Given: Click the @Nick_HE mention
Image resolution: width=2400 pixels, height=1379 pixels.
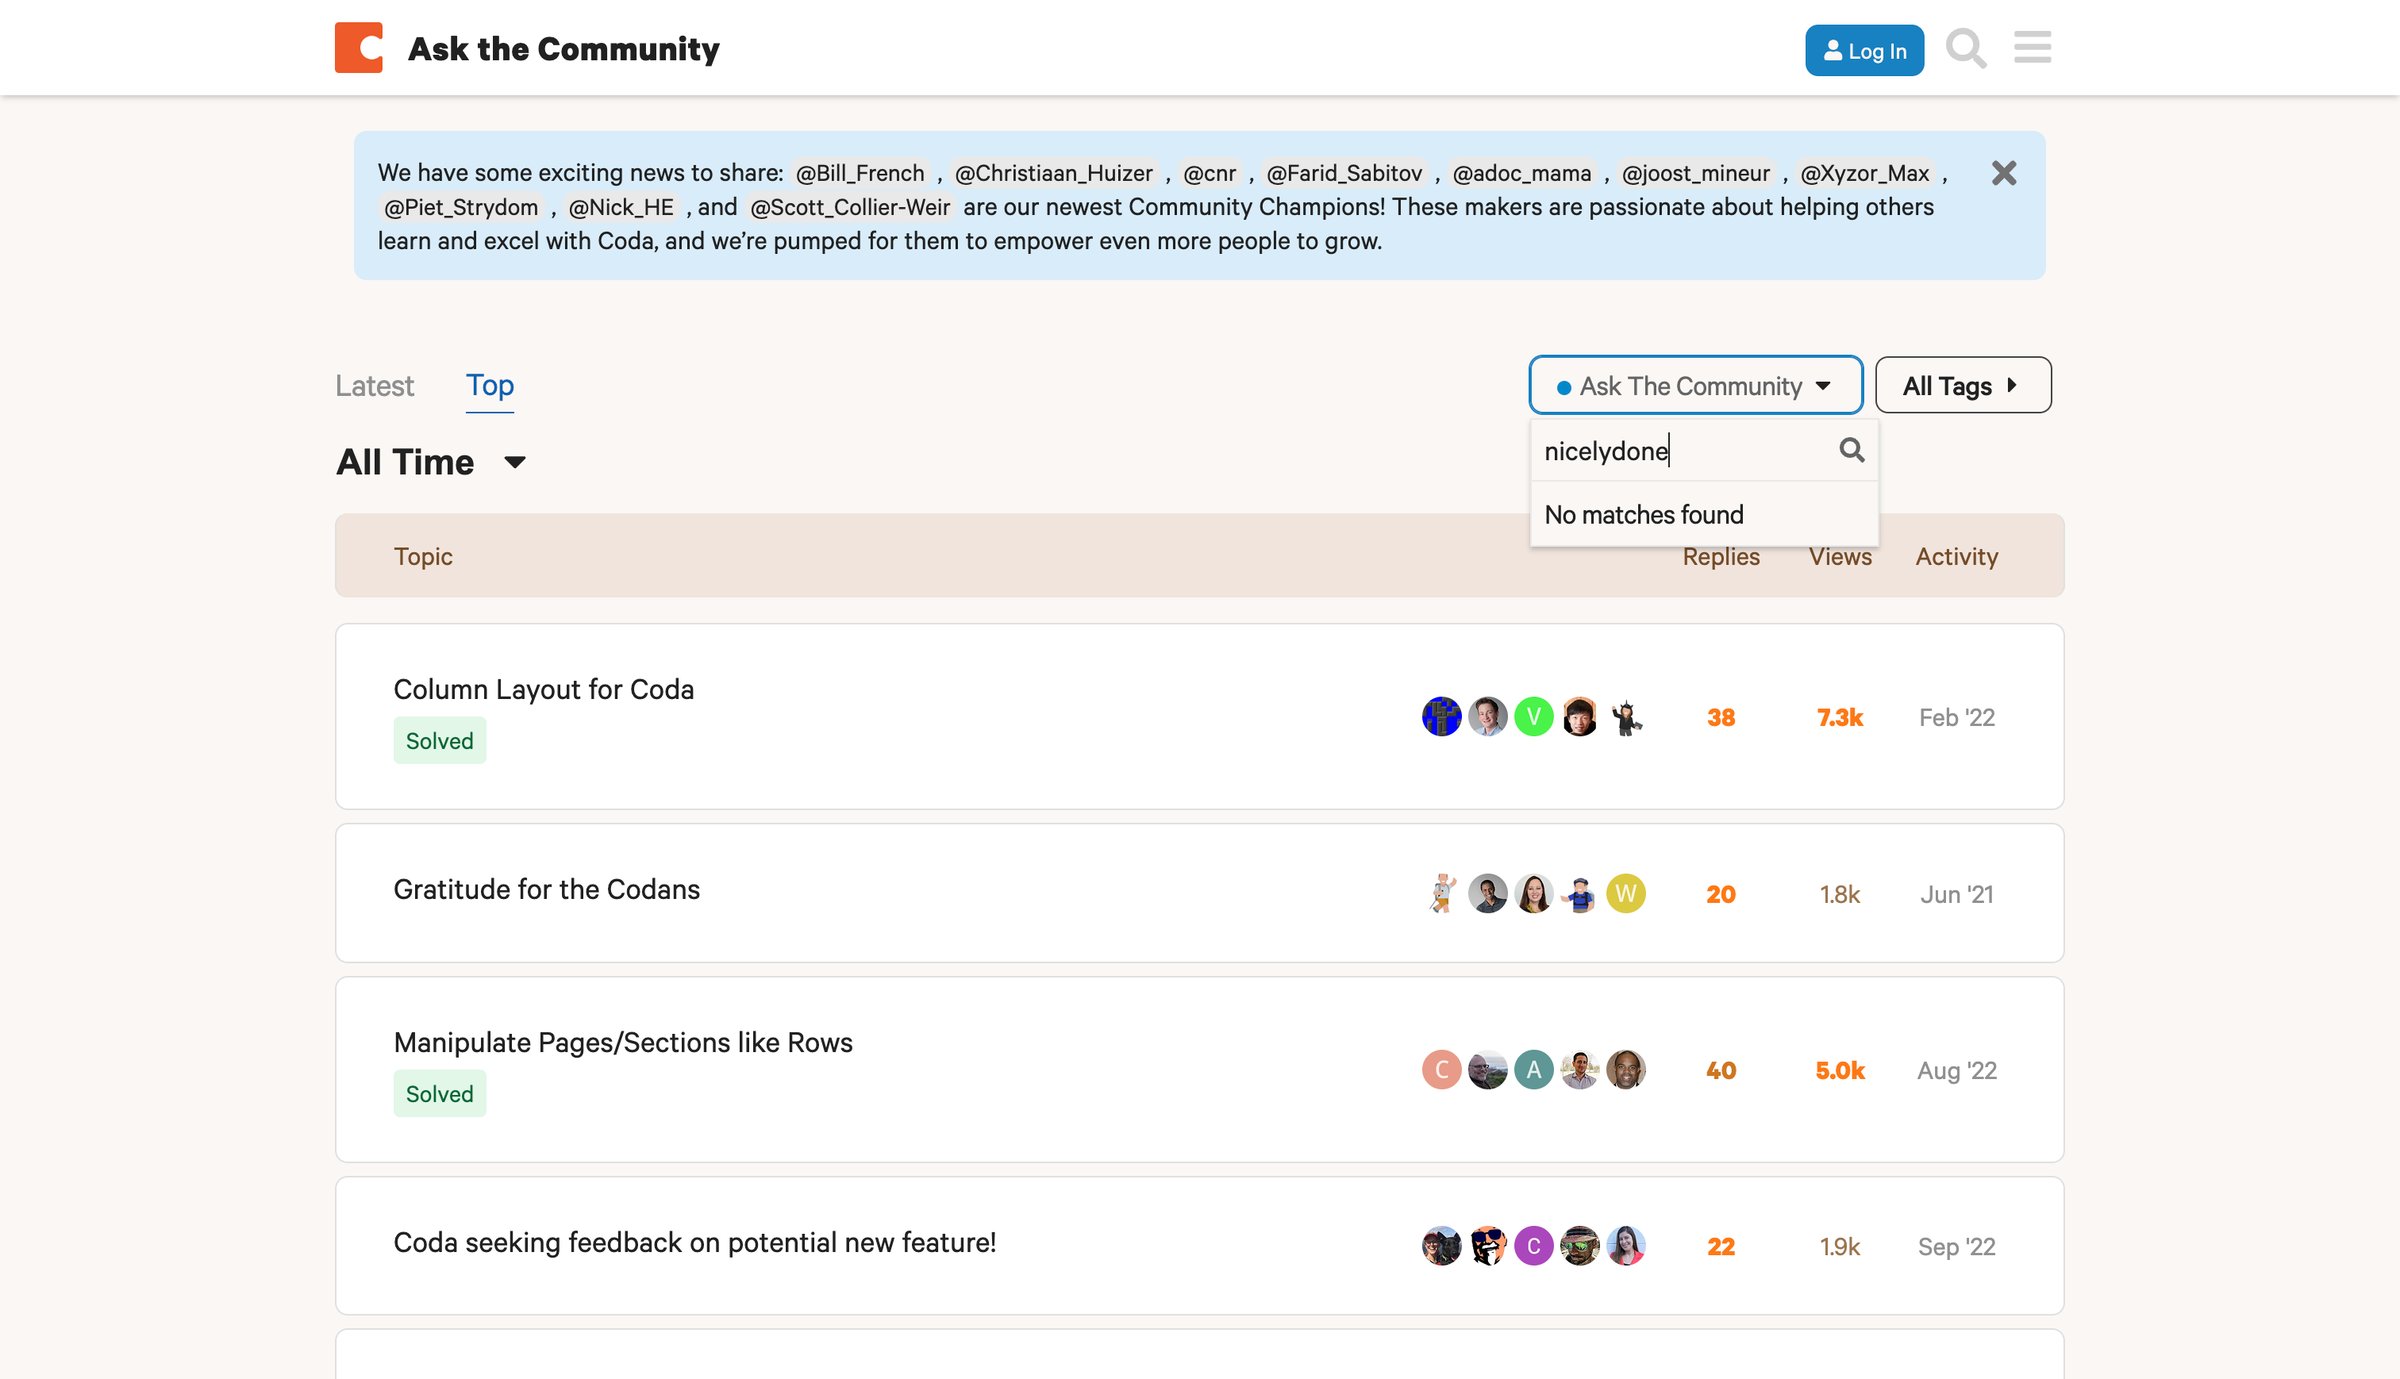Looking at the screenshot, I should point(621,207).
